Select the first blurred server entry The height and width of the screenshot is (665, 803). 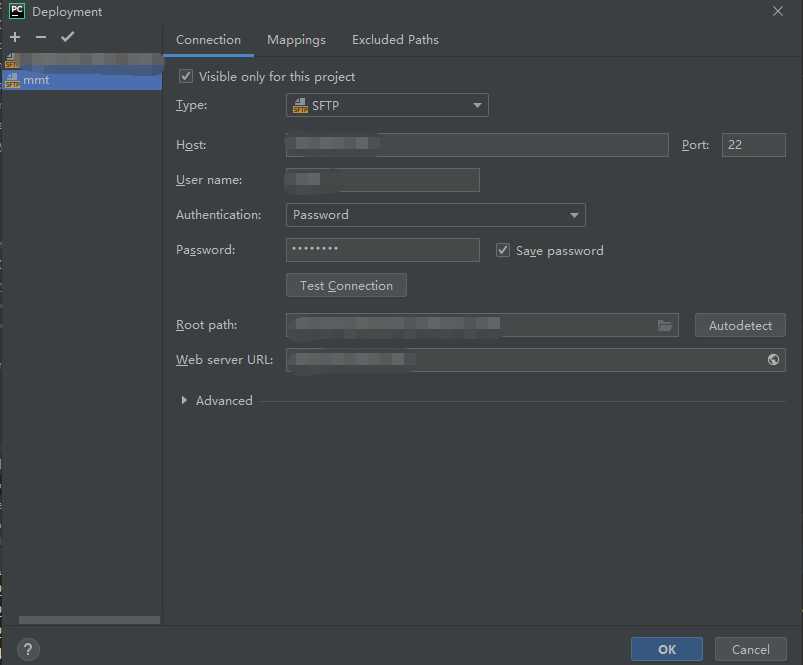80,61
